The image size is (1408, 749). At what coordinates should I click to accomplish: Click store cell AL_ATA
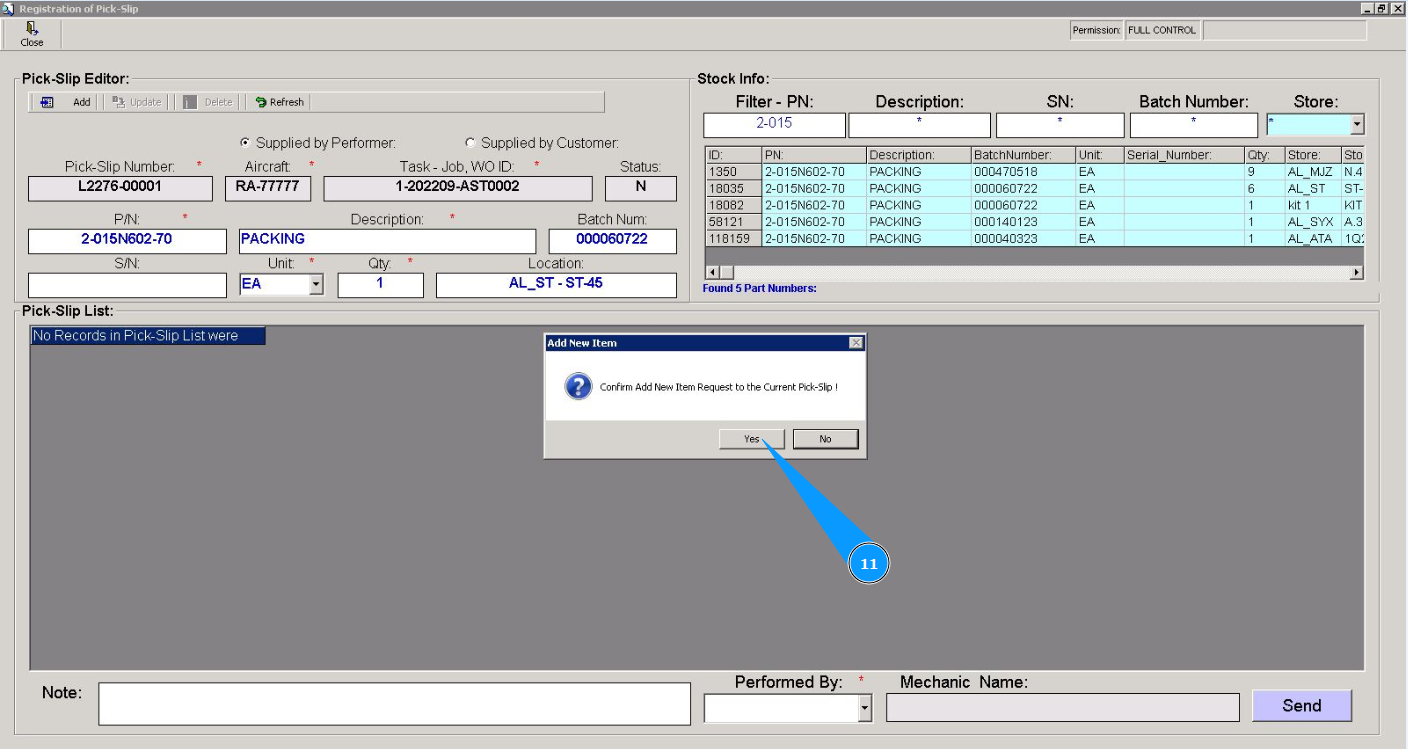pyautogui.click(x=1312, y=239)
